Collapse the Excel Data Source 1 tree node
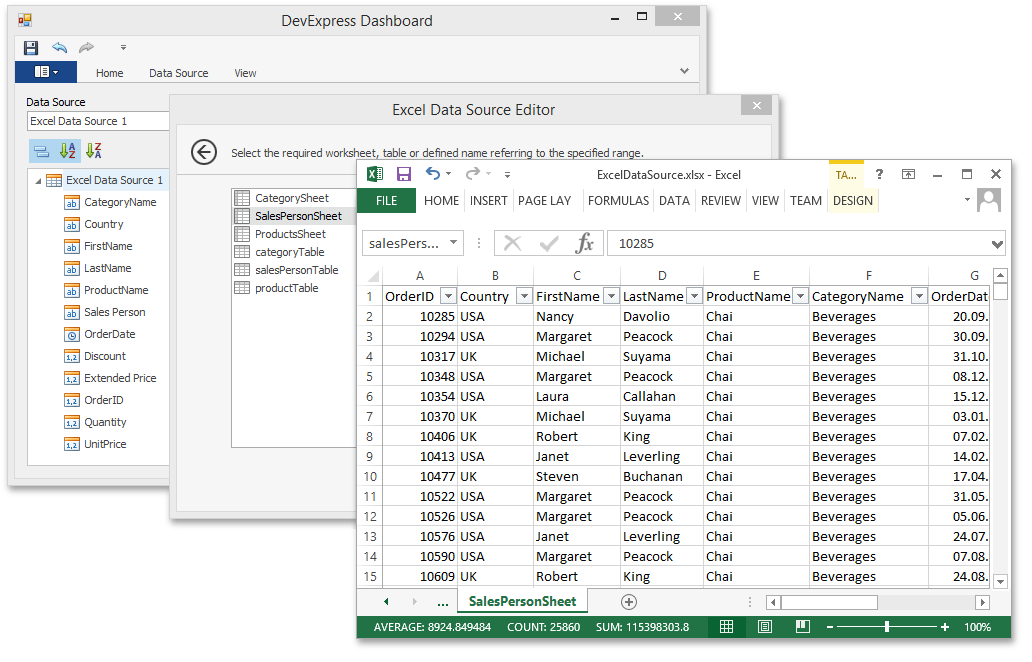Screen dimensions: 1032x662 click(38, 181)
